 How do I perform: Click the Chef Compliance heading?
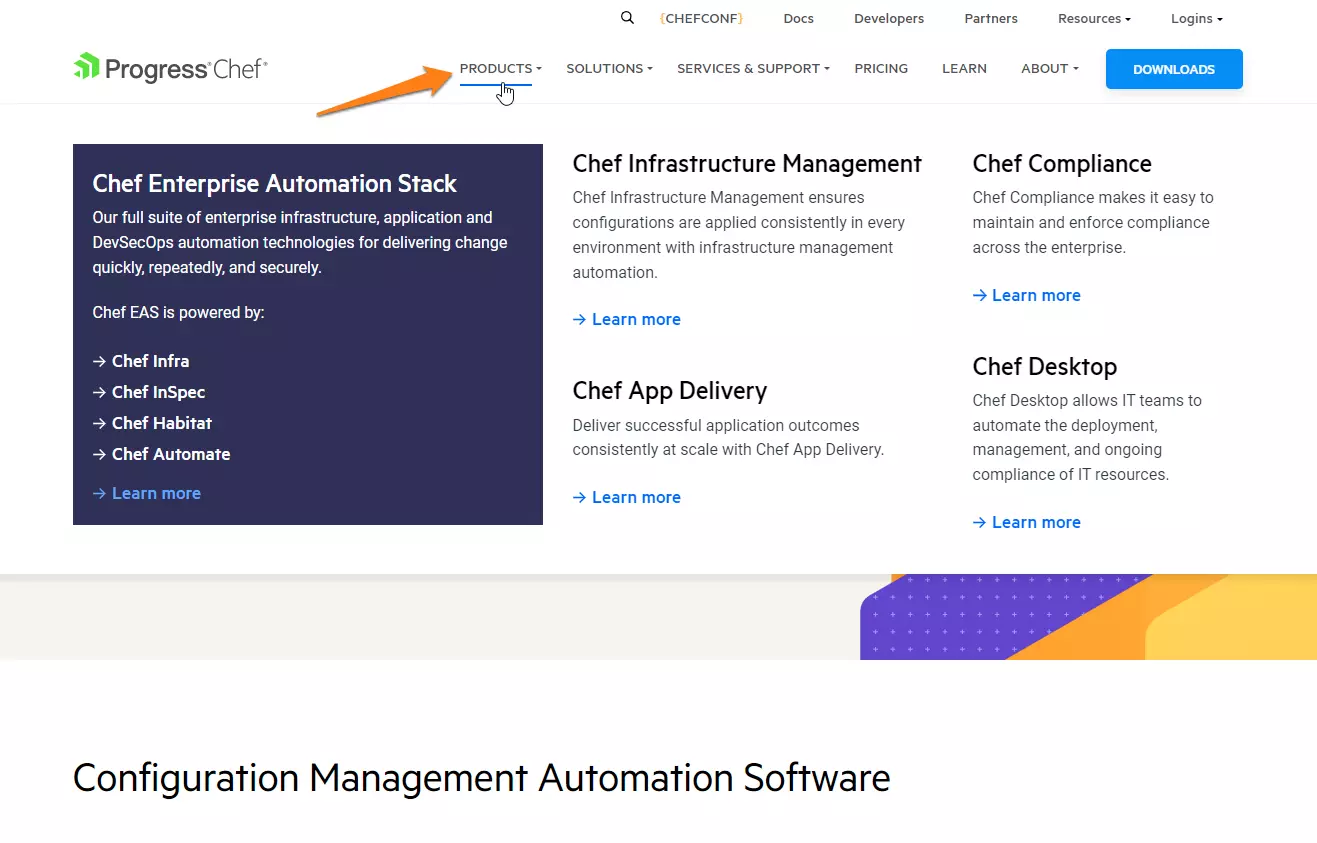click(x=1062, y=164)
